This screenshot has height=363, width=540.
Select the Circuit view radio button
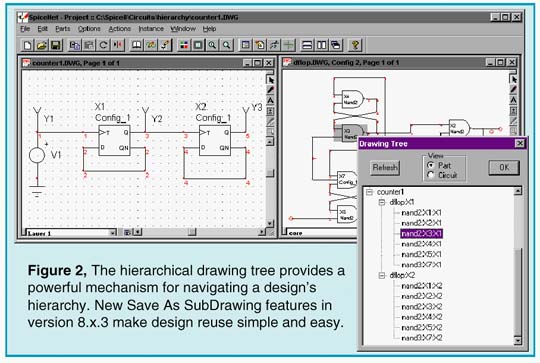(430, 175)
